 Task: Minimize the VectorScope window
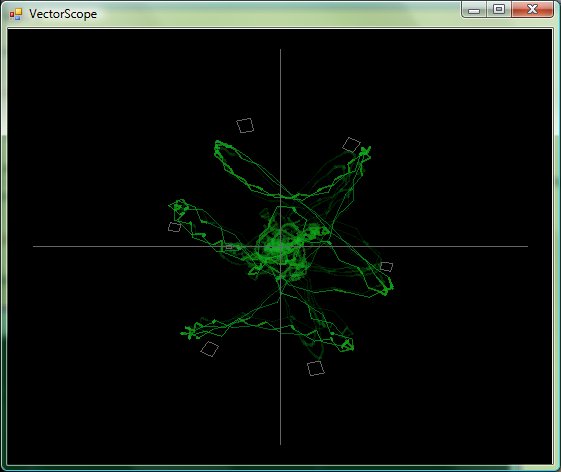point(474,10)
